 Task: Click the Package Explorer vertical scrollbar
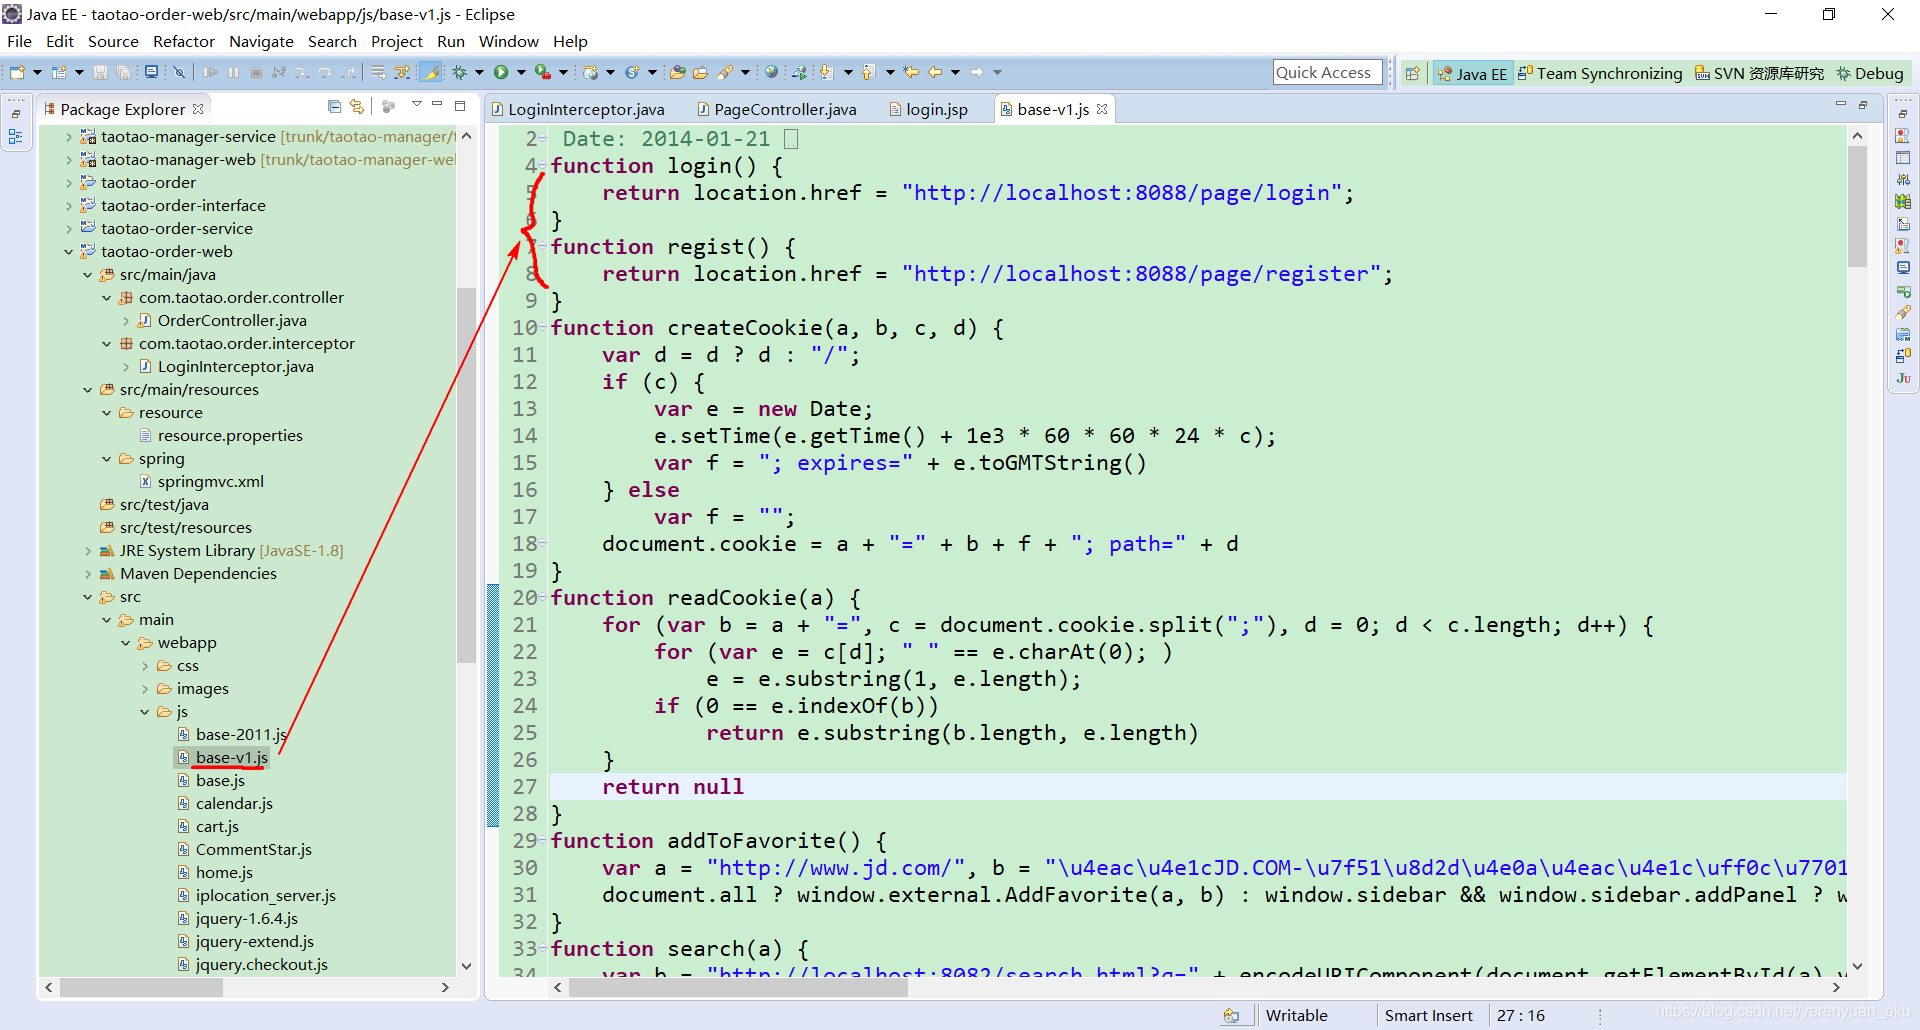[x=466, y=475]
